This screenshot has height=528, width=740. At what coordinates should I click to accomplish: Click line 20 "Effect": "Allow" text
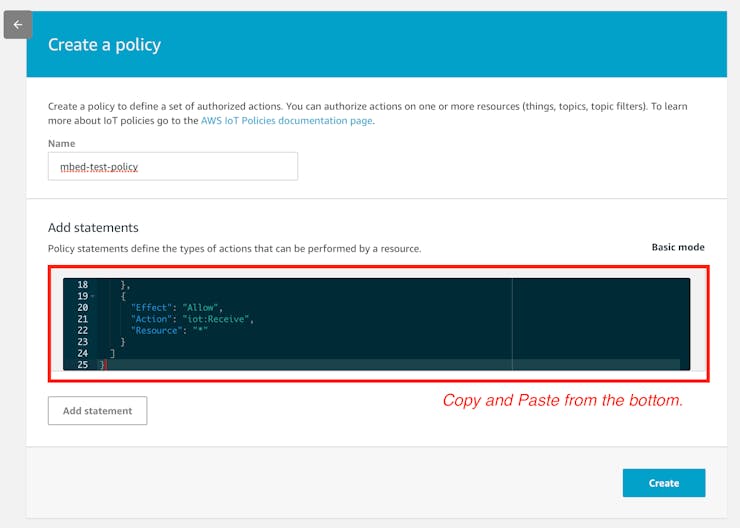177,308
